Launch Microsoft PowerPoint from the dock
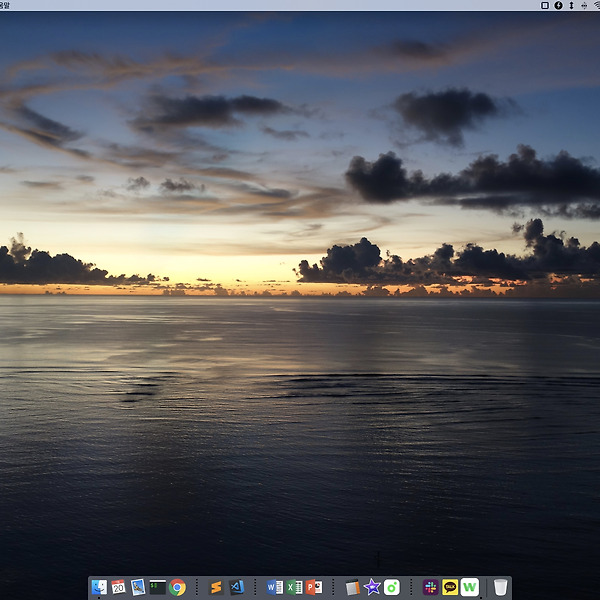This screenshot has height=600, width=600. tap(314, 587)
